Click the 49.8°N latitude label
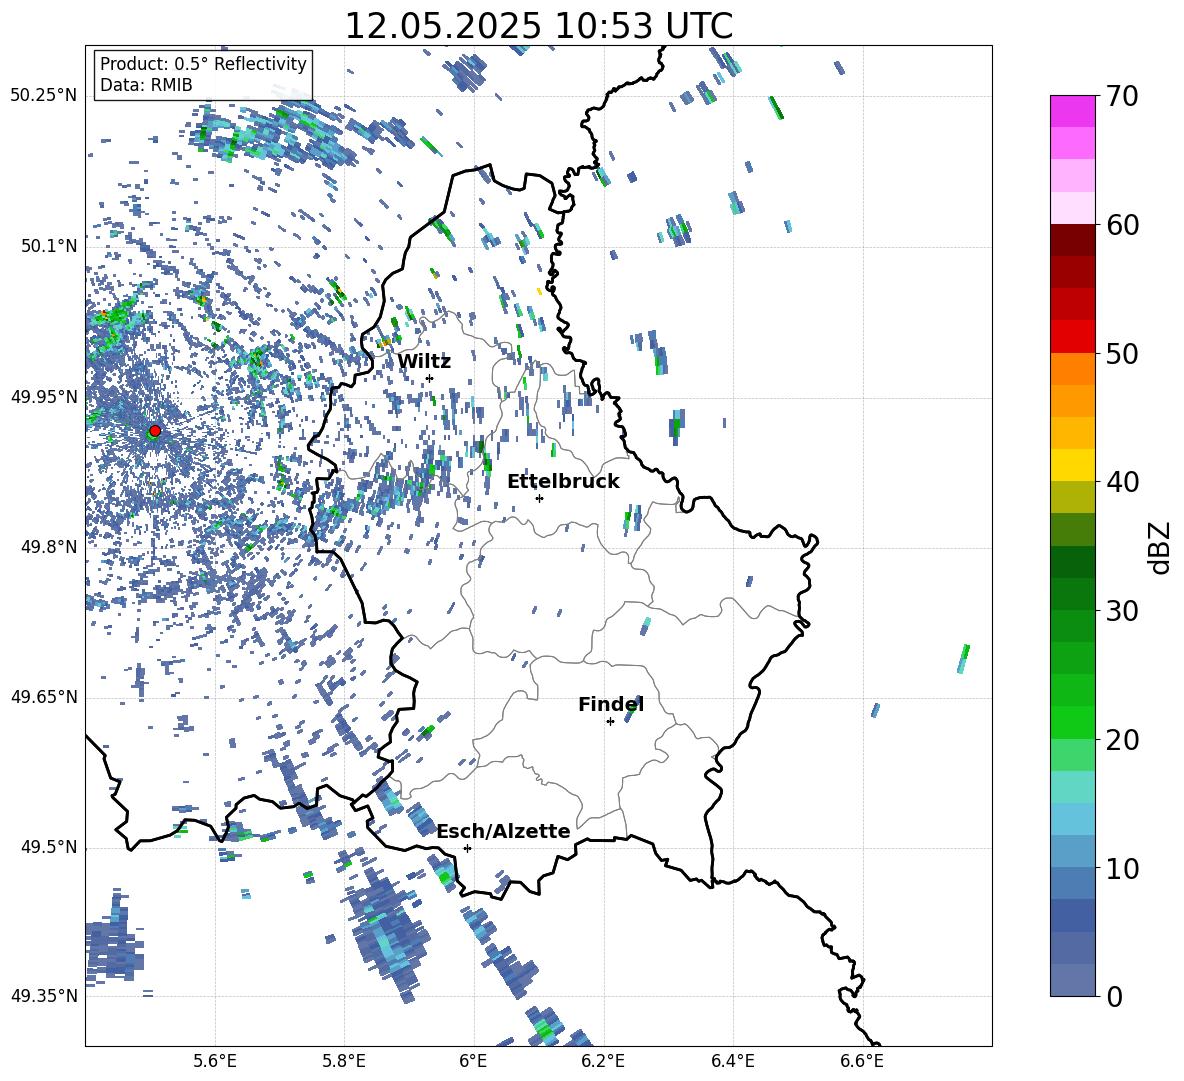This screenshot has width=1184, height=1081. pos(49,547)
